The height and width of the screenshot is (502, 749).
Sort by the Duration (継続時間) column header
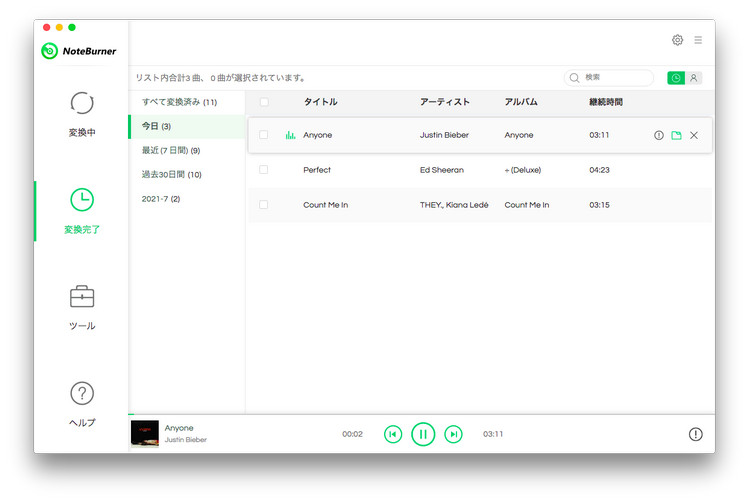click(606, 102)
